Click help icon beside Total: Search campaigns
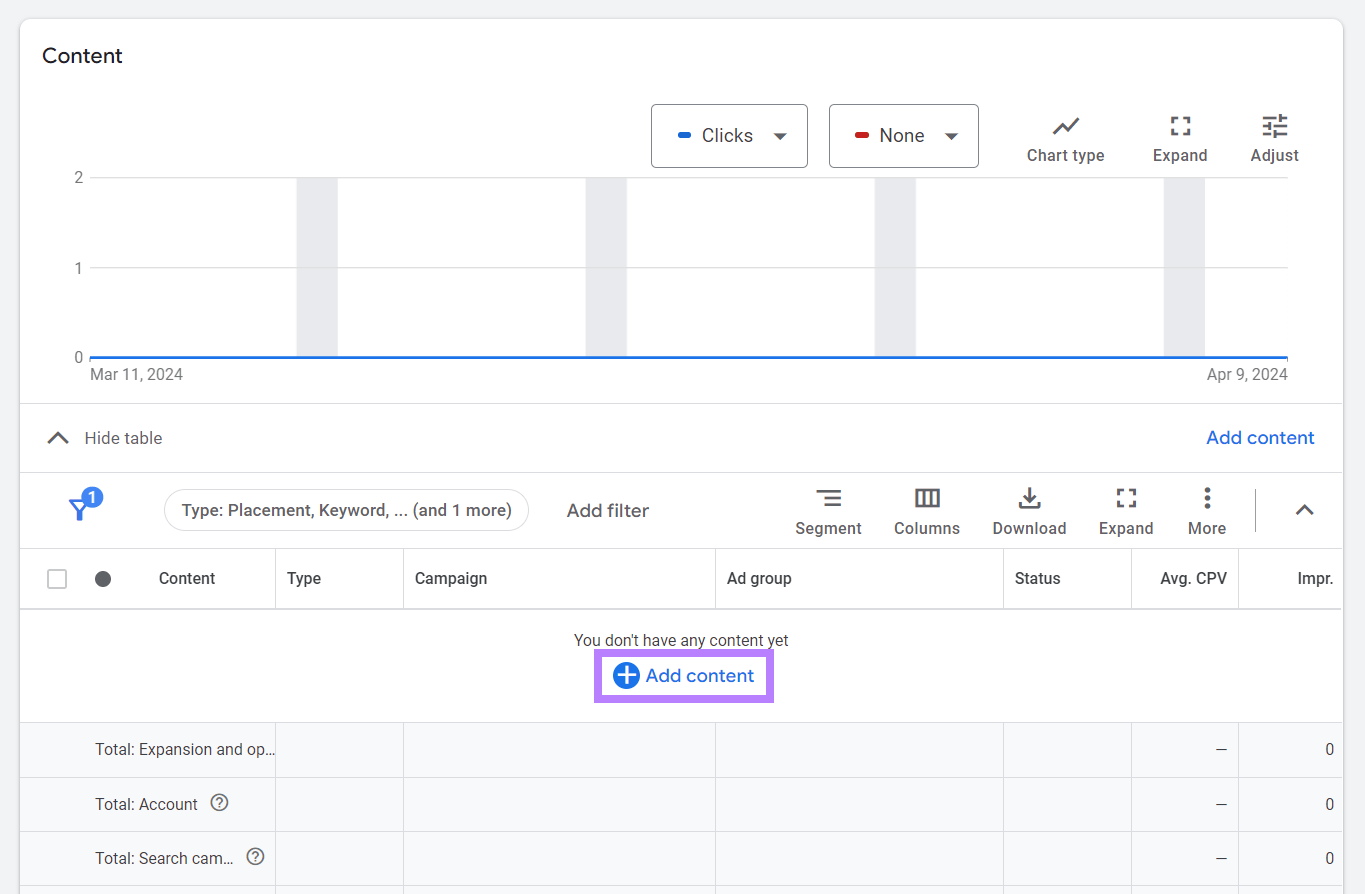Image resolution: width=1365 pixels, height=894 pixels. 256,857
